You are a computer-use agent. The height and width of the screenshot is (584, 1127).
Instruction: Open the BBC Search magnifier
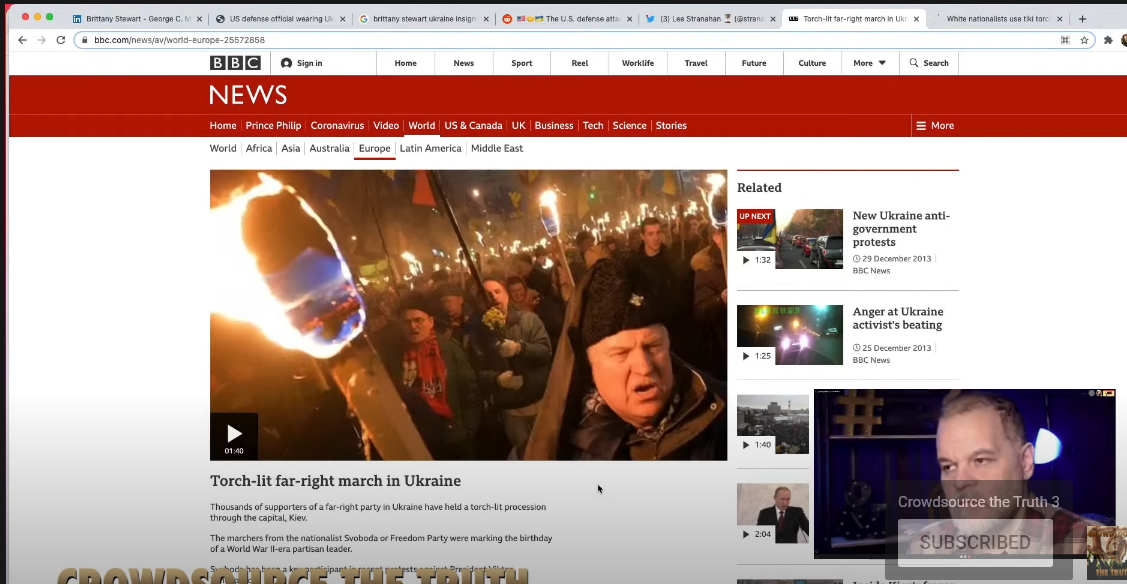click(929, 63)
